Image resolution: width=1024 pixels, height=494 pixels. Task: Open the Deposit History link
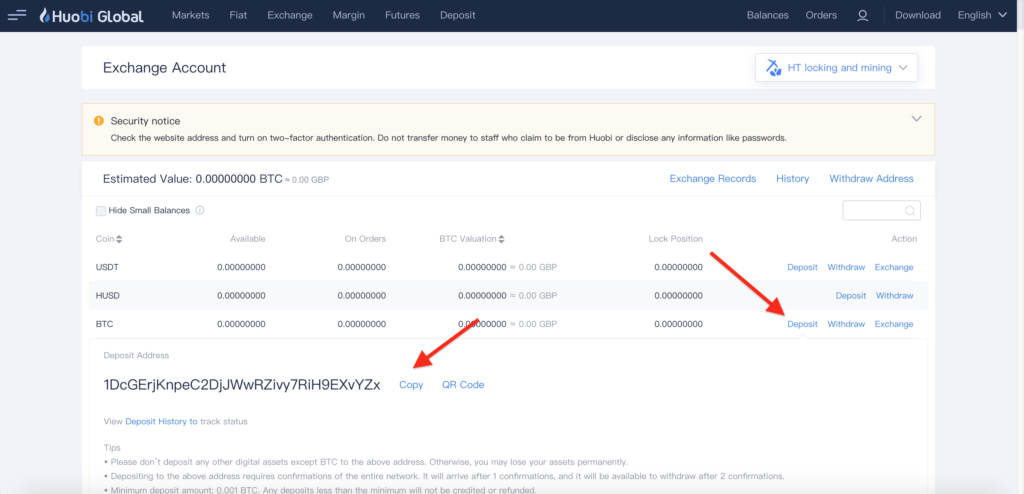(161, 421)
